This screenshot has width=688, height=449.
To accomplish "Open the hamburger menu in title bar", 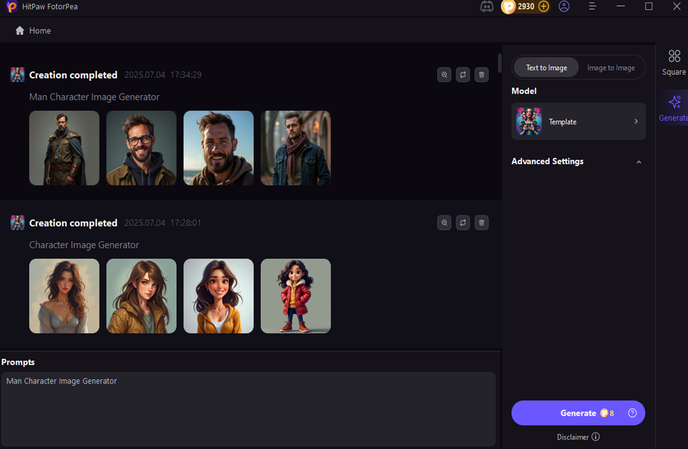I will pyautogui.click(x=592, y=7).
